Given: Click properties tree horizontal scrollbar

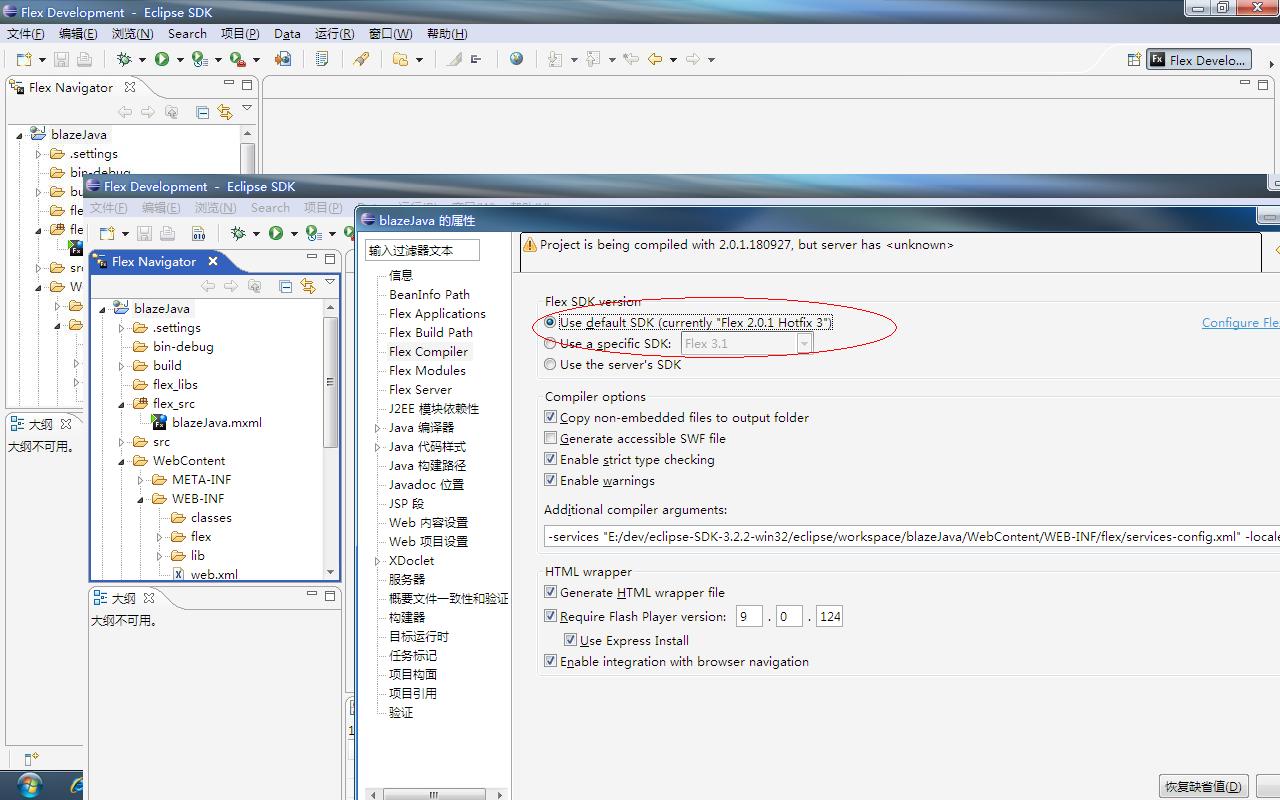Looking at the screenshot, I should (433, 795).
